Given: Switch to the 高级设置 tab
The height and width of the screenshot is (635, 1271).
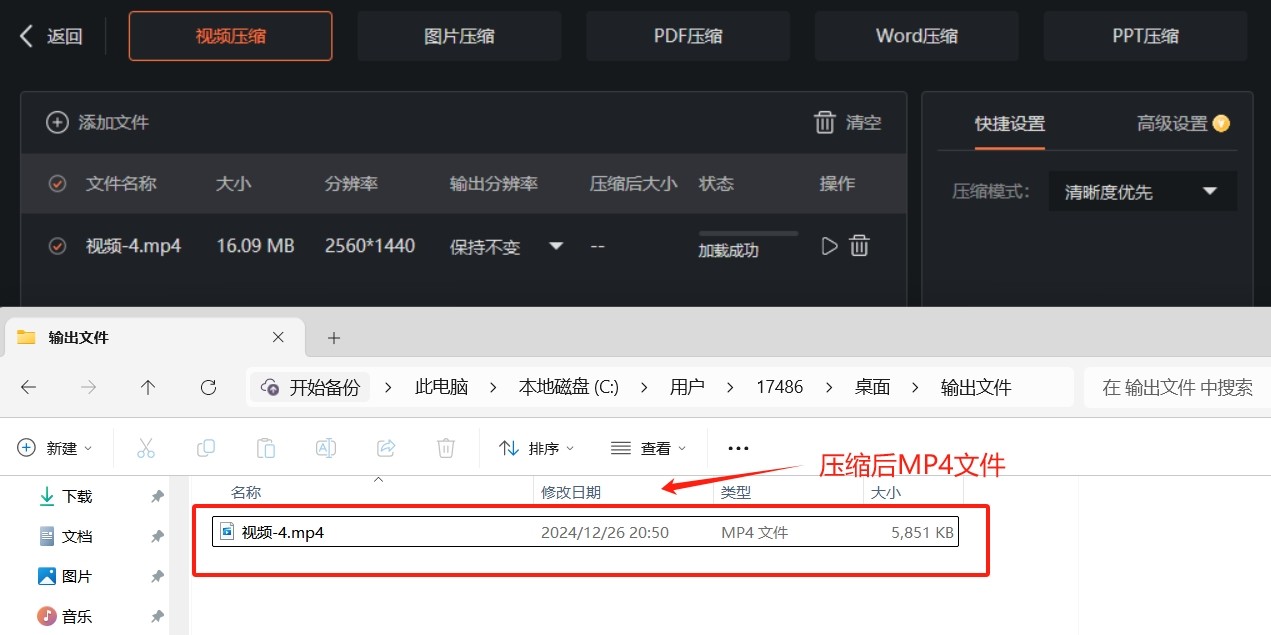Looking at the screenshot, I should 1182,124.
